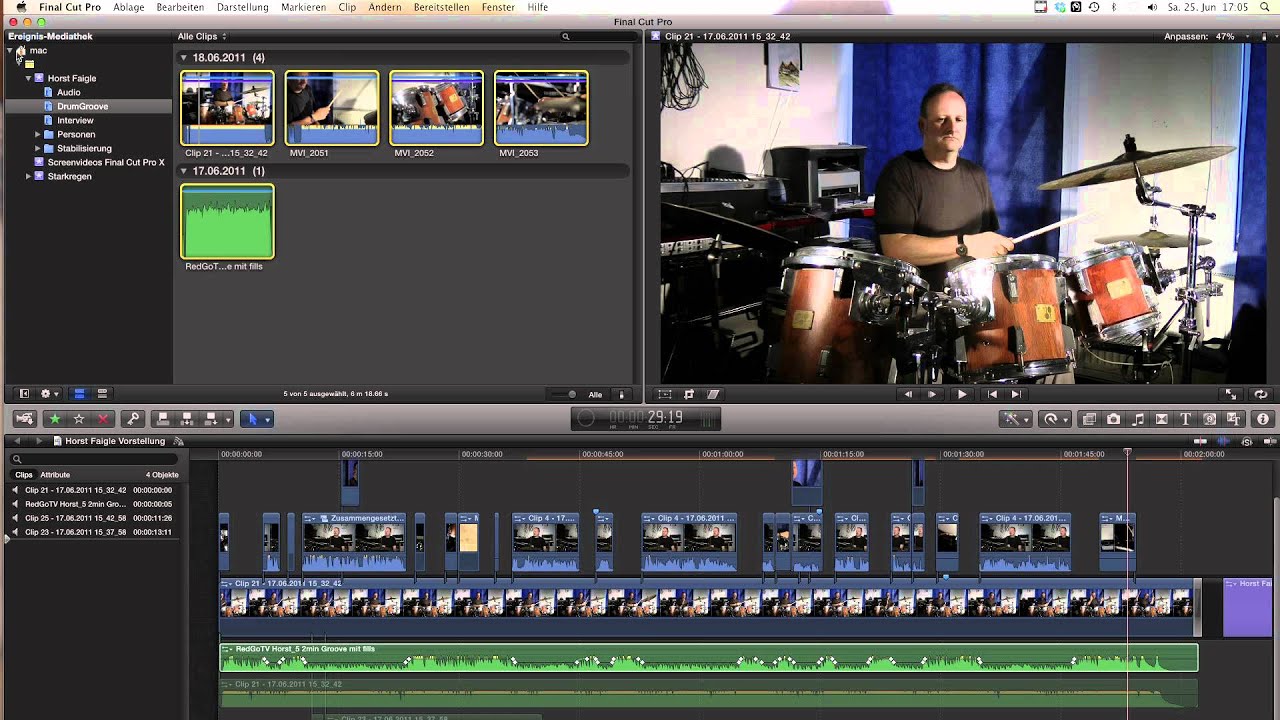The image size is (1280, 720).
Task: Collapse the 18.06.2011 clip group
Action: (x=183, y=58)
